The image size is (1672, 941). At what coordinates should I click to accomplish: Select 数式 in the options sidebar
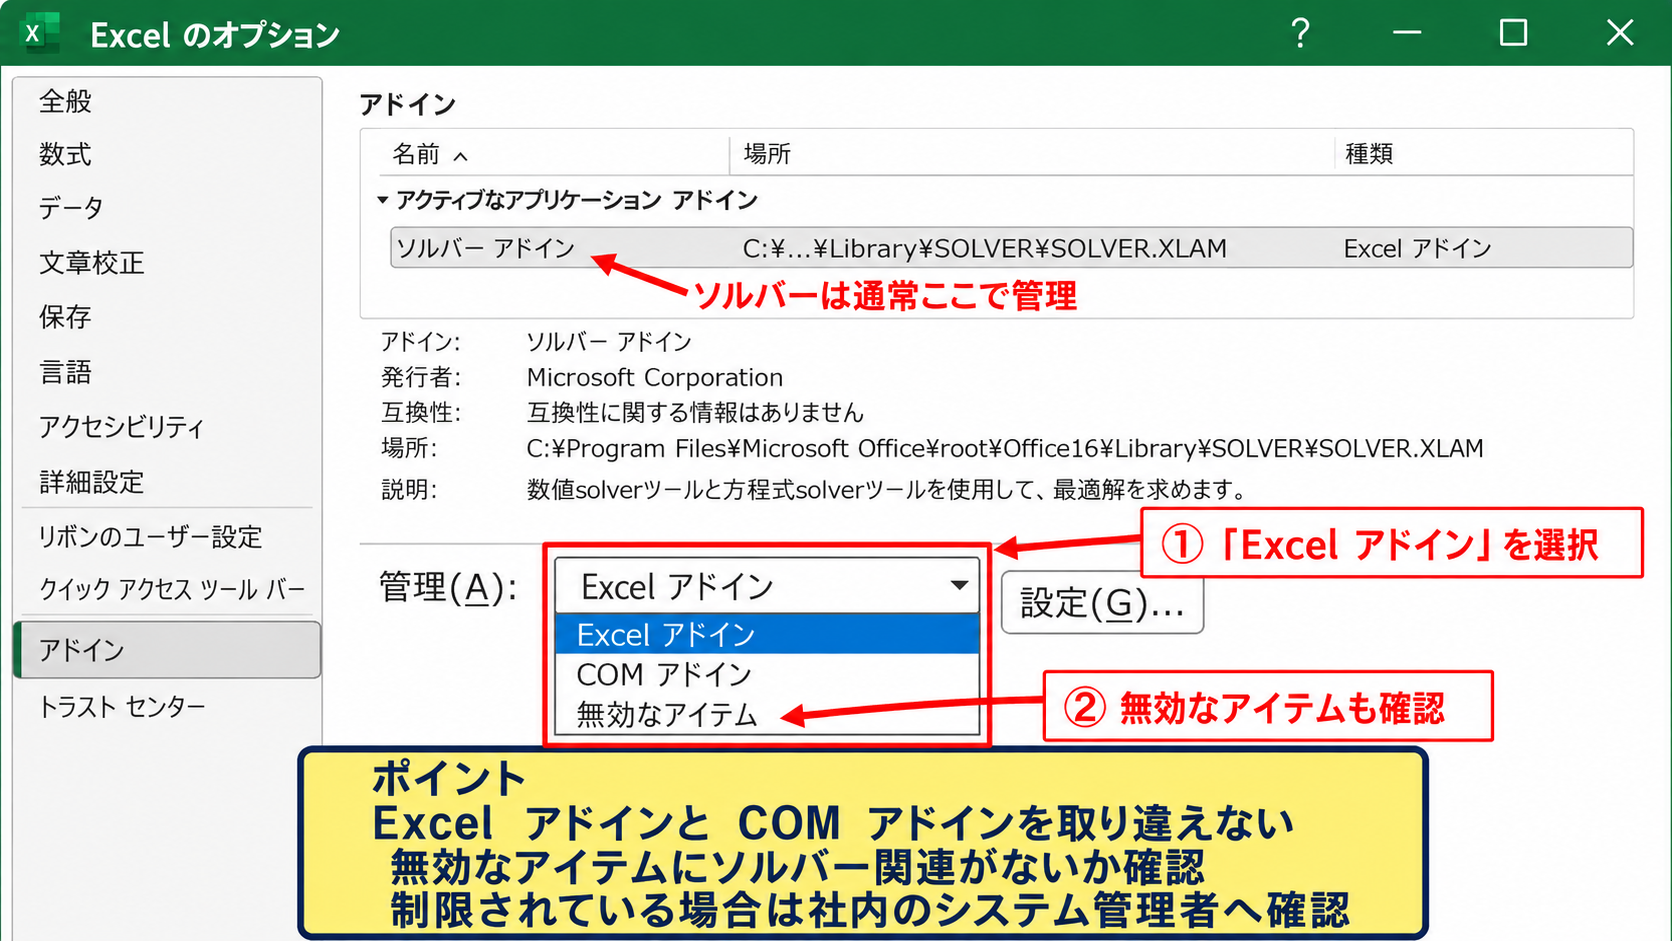(65, 154)
